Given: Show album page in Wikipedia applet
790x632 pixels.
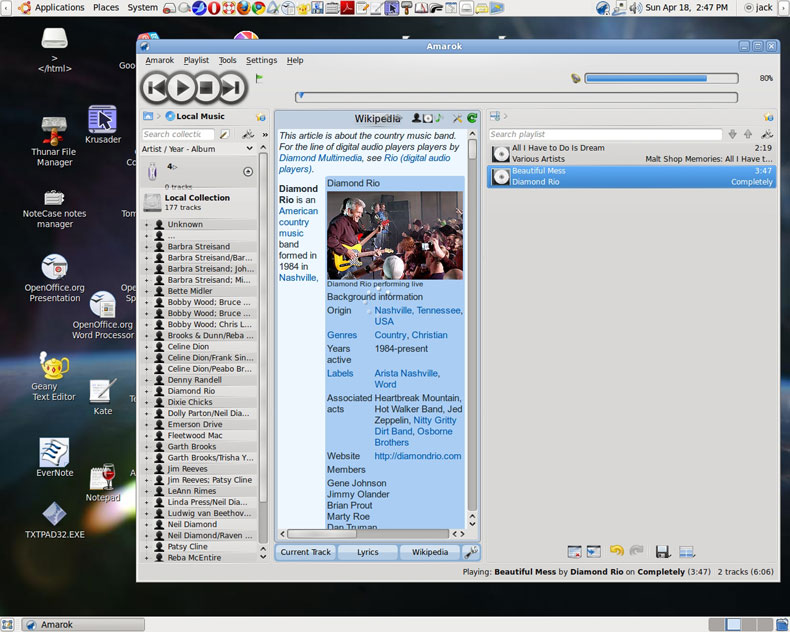Looking at the screenshot, I should coord(427,118).
